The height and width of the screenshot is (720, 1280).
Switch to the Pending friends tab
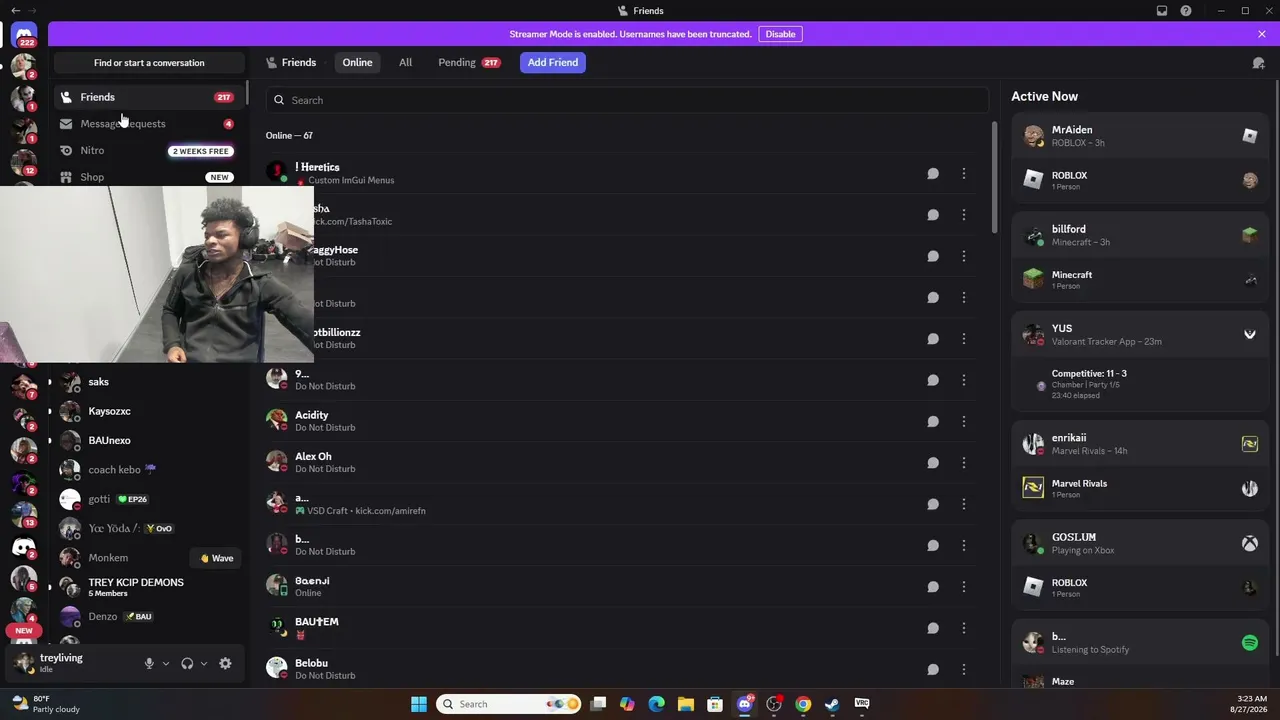tap(469, 63)
